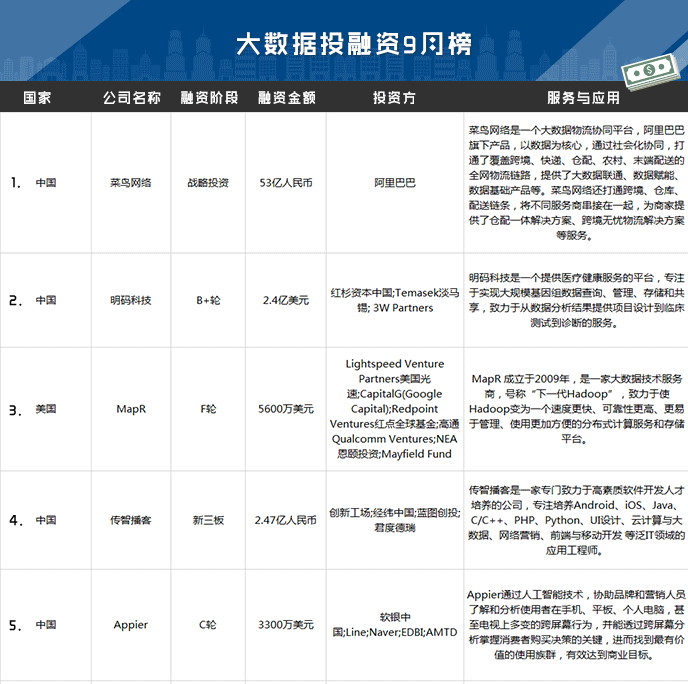Click country 中国 in 传智播客 row
Screen dimensions: 688x684
[46, 520]
